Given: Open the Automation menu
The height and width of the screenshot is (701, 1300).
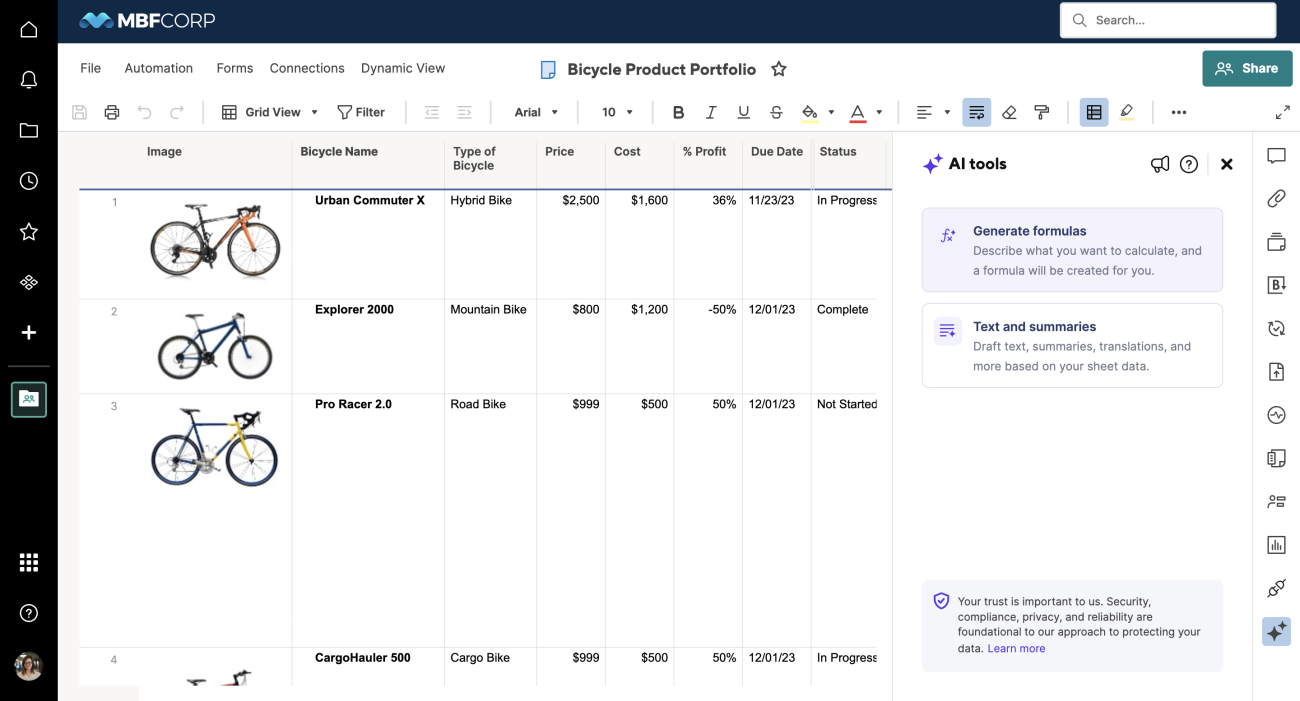Looking at the screenshot, I should [x=158, y=68].
